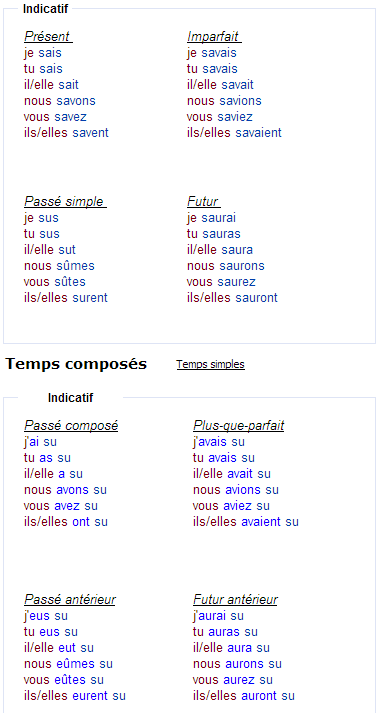379x713 pixels.
Task: Click the word 'savons' in Présent
Action: tap(76, 100)
